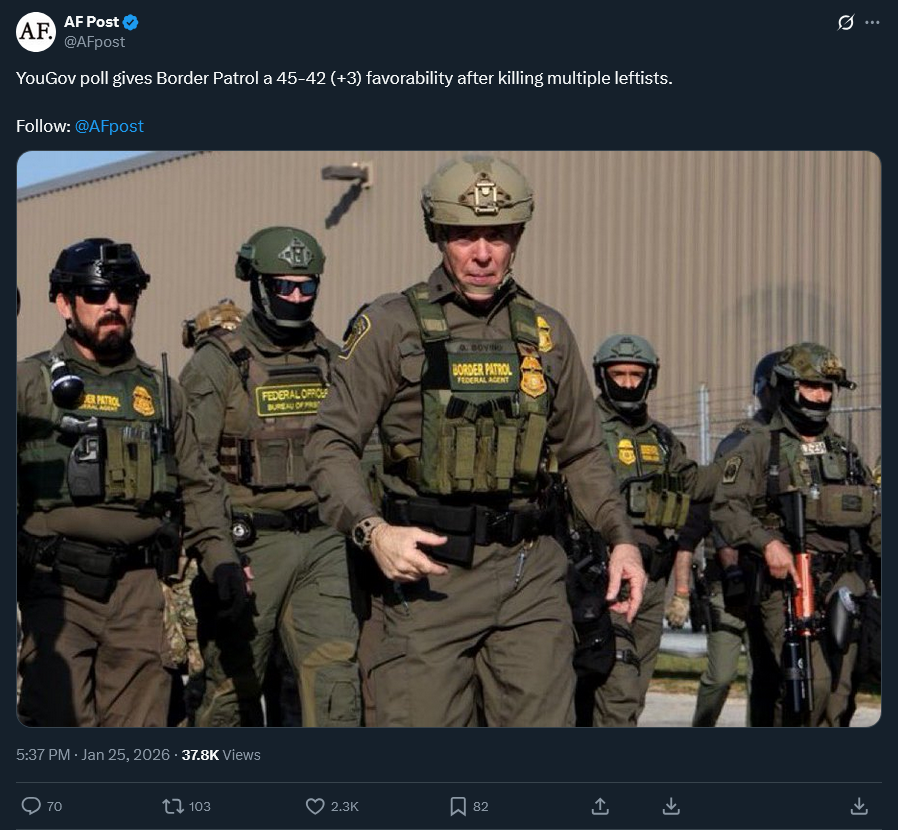Click the 2.3K likes count
Image resolution: width=898 pixels, height=830 pixels.
click(345, 807)
